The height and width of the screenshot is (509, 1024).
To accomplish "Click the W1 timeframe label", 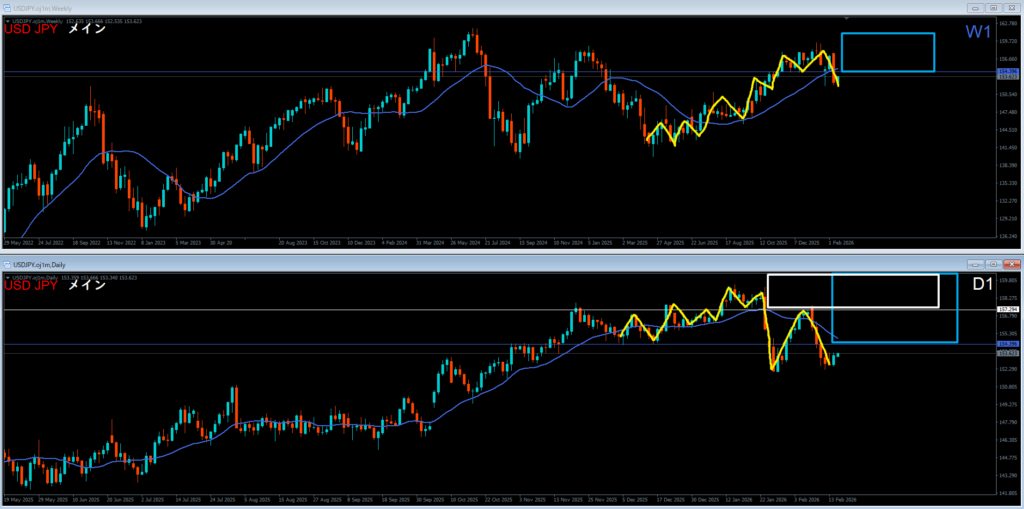I will 977,32.
